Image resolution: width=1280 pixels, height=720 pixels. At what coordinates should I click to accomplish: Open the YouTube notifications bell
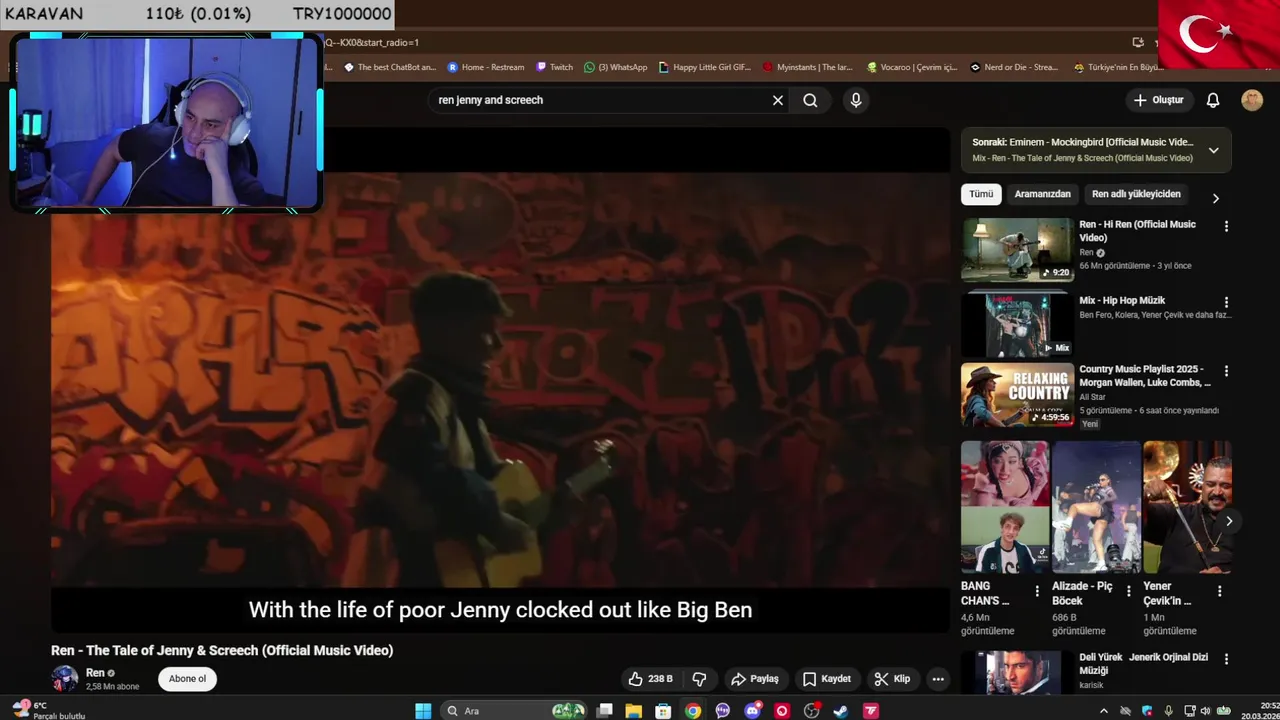(x=1212, y=100)
